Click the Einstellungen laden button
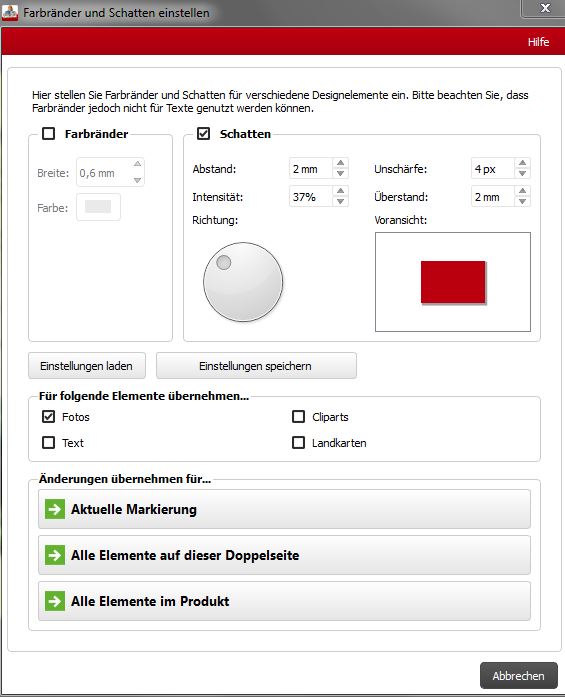 87,366
